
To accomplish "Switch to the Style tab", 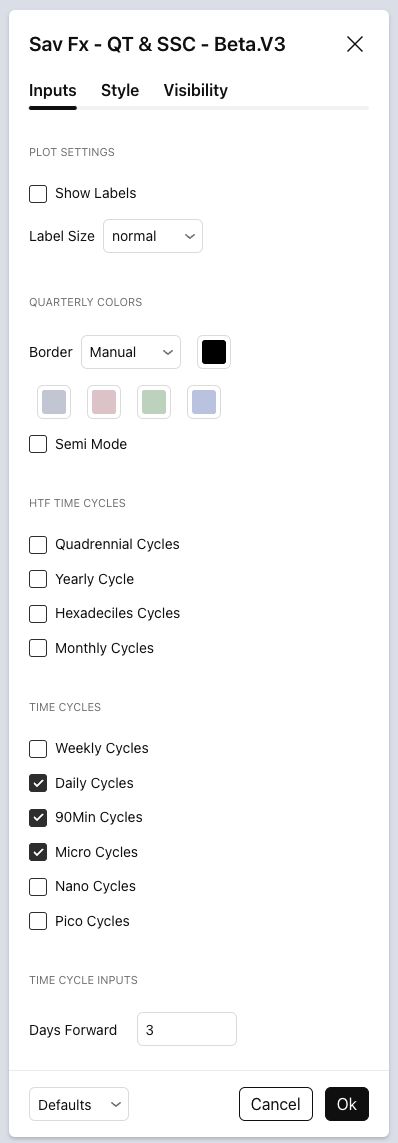I will pyautogui.click(x=120, y=90).
